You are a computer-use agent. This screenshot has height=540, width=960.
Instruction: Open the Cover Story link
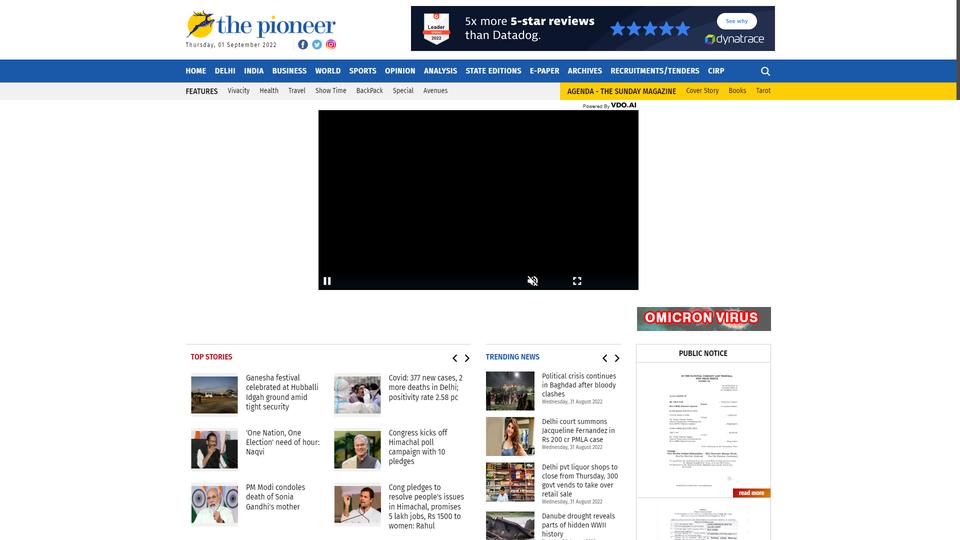click(x=702, y=91)
